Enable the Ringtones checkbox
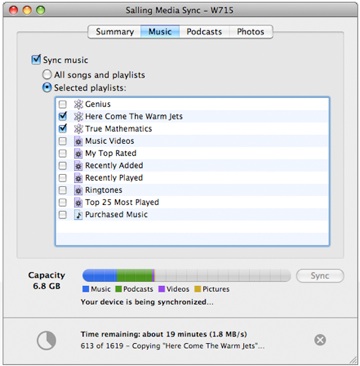Viewport: 360px width, 366px height. pyautogui.click(x=62, y=190)
